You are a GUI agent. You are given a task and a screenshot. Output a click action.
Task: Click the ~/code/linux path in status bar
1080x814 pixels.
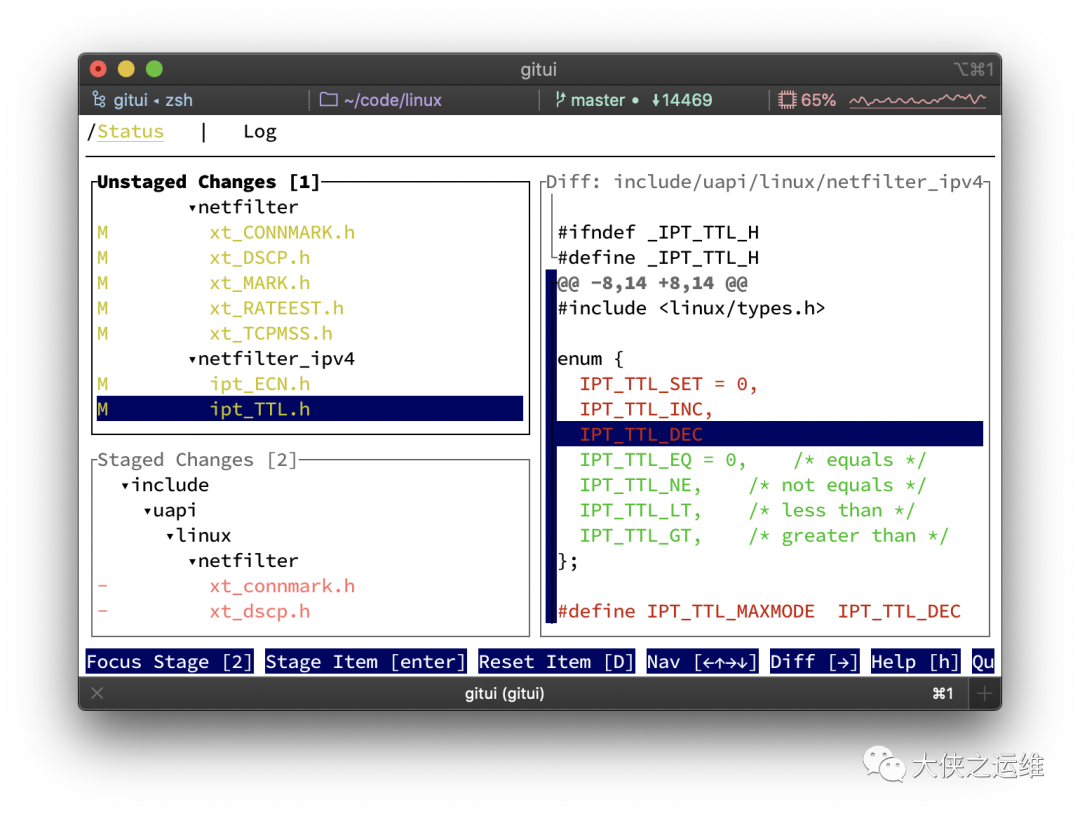(393, 100)
